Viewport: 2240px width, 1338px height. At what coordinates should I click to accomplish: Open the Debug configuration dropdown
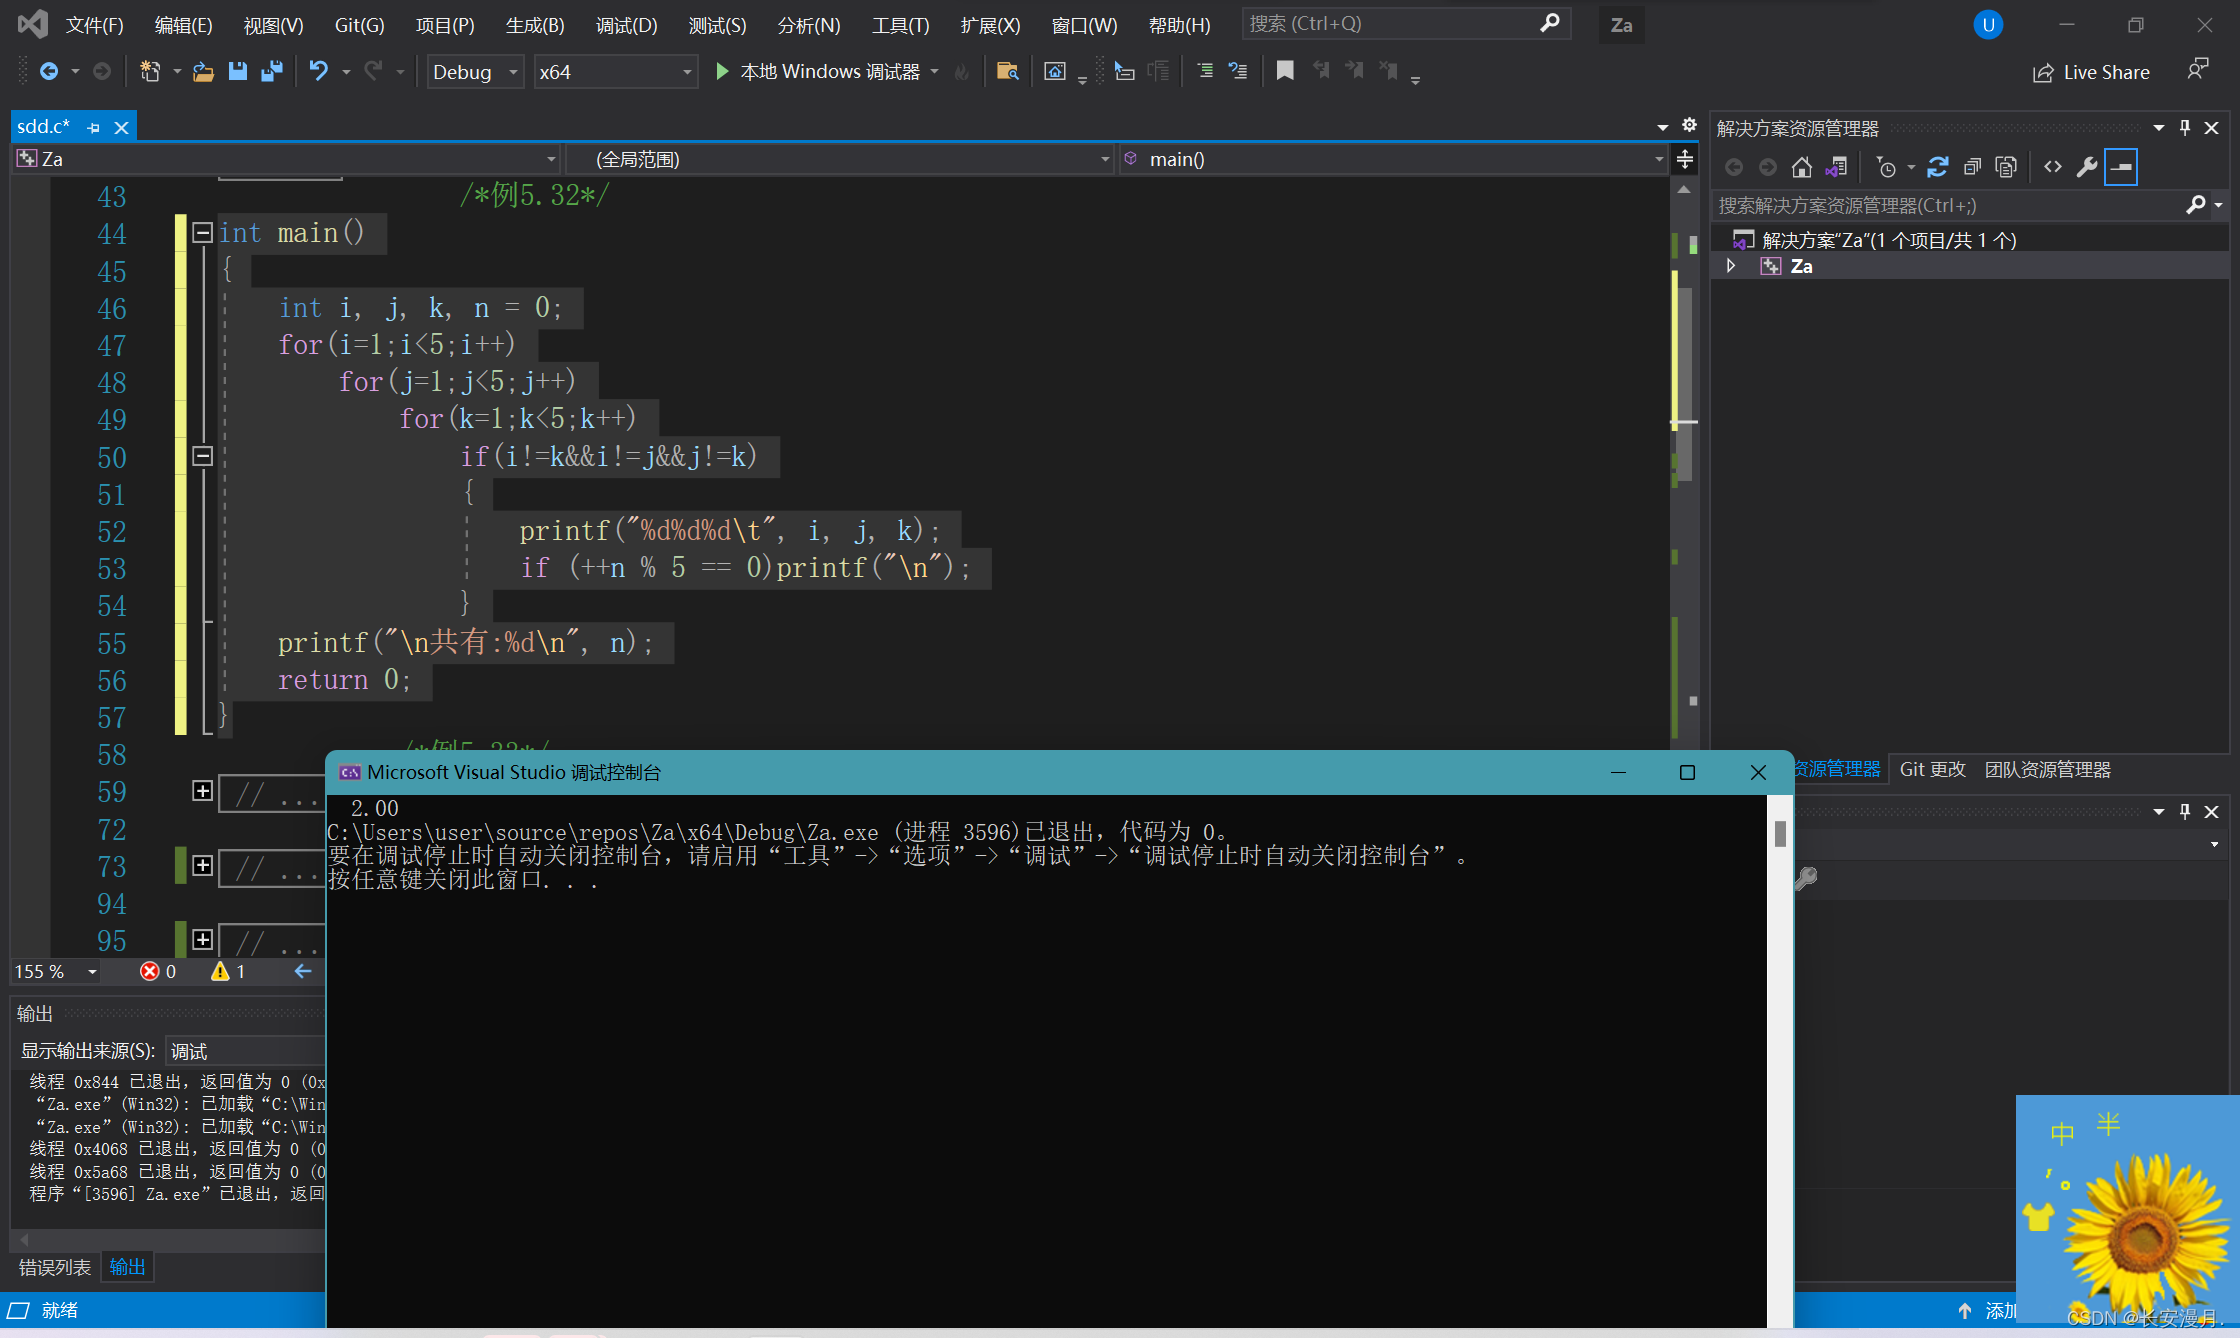tap(513, 72)
